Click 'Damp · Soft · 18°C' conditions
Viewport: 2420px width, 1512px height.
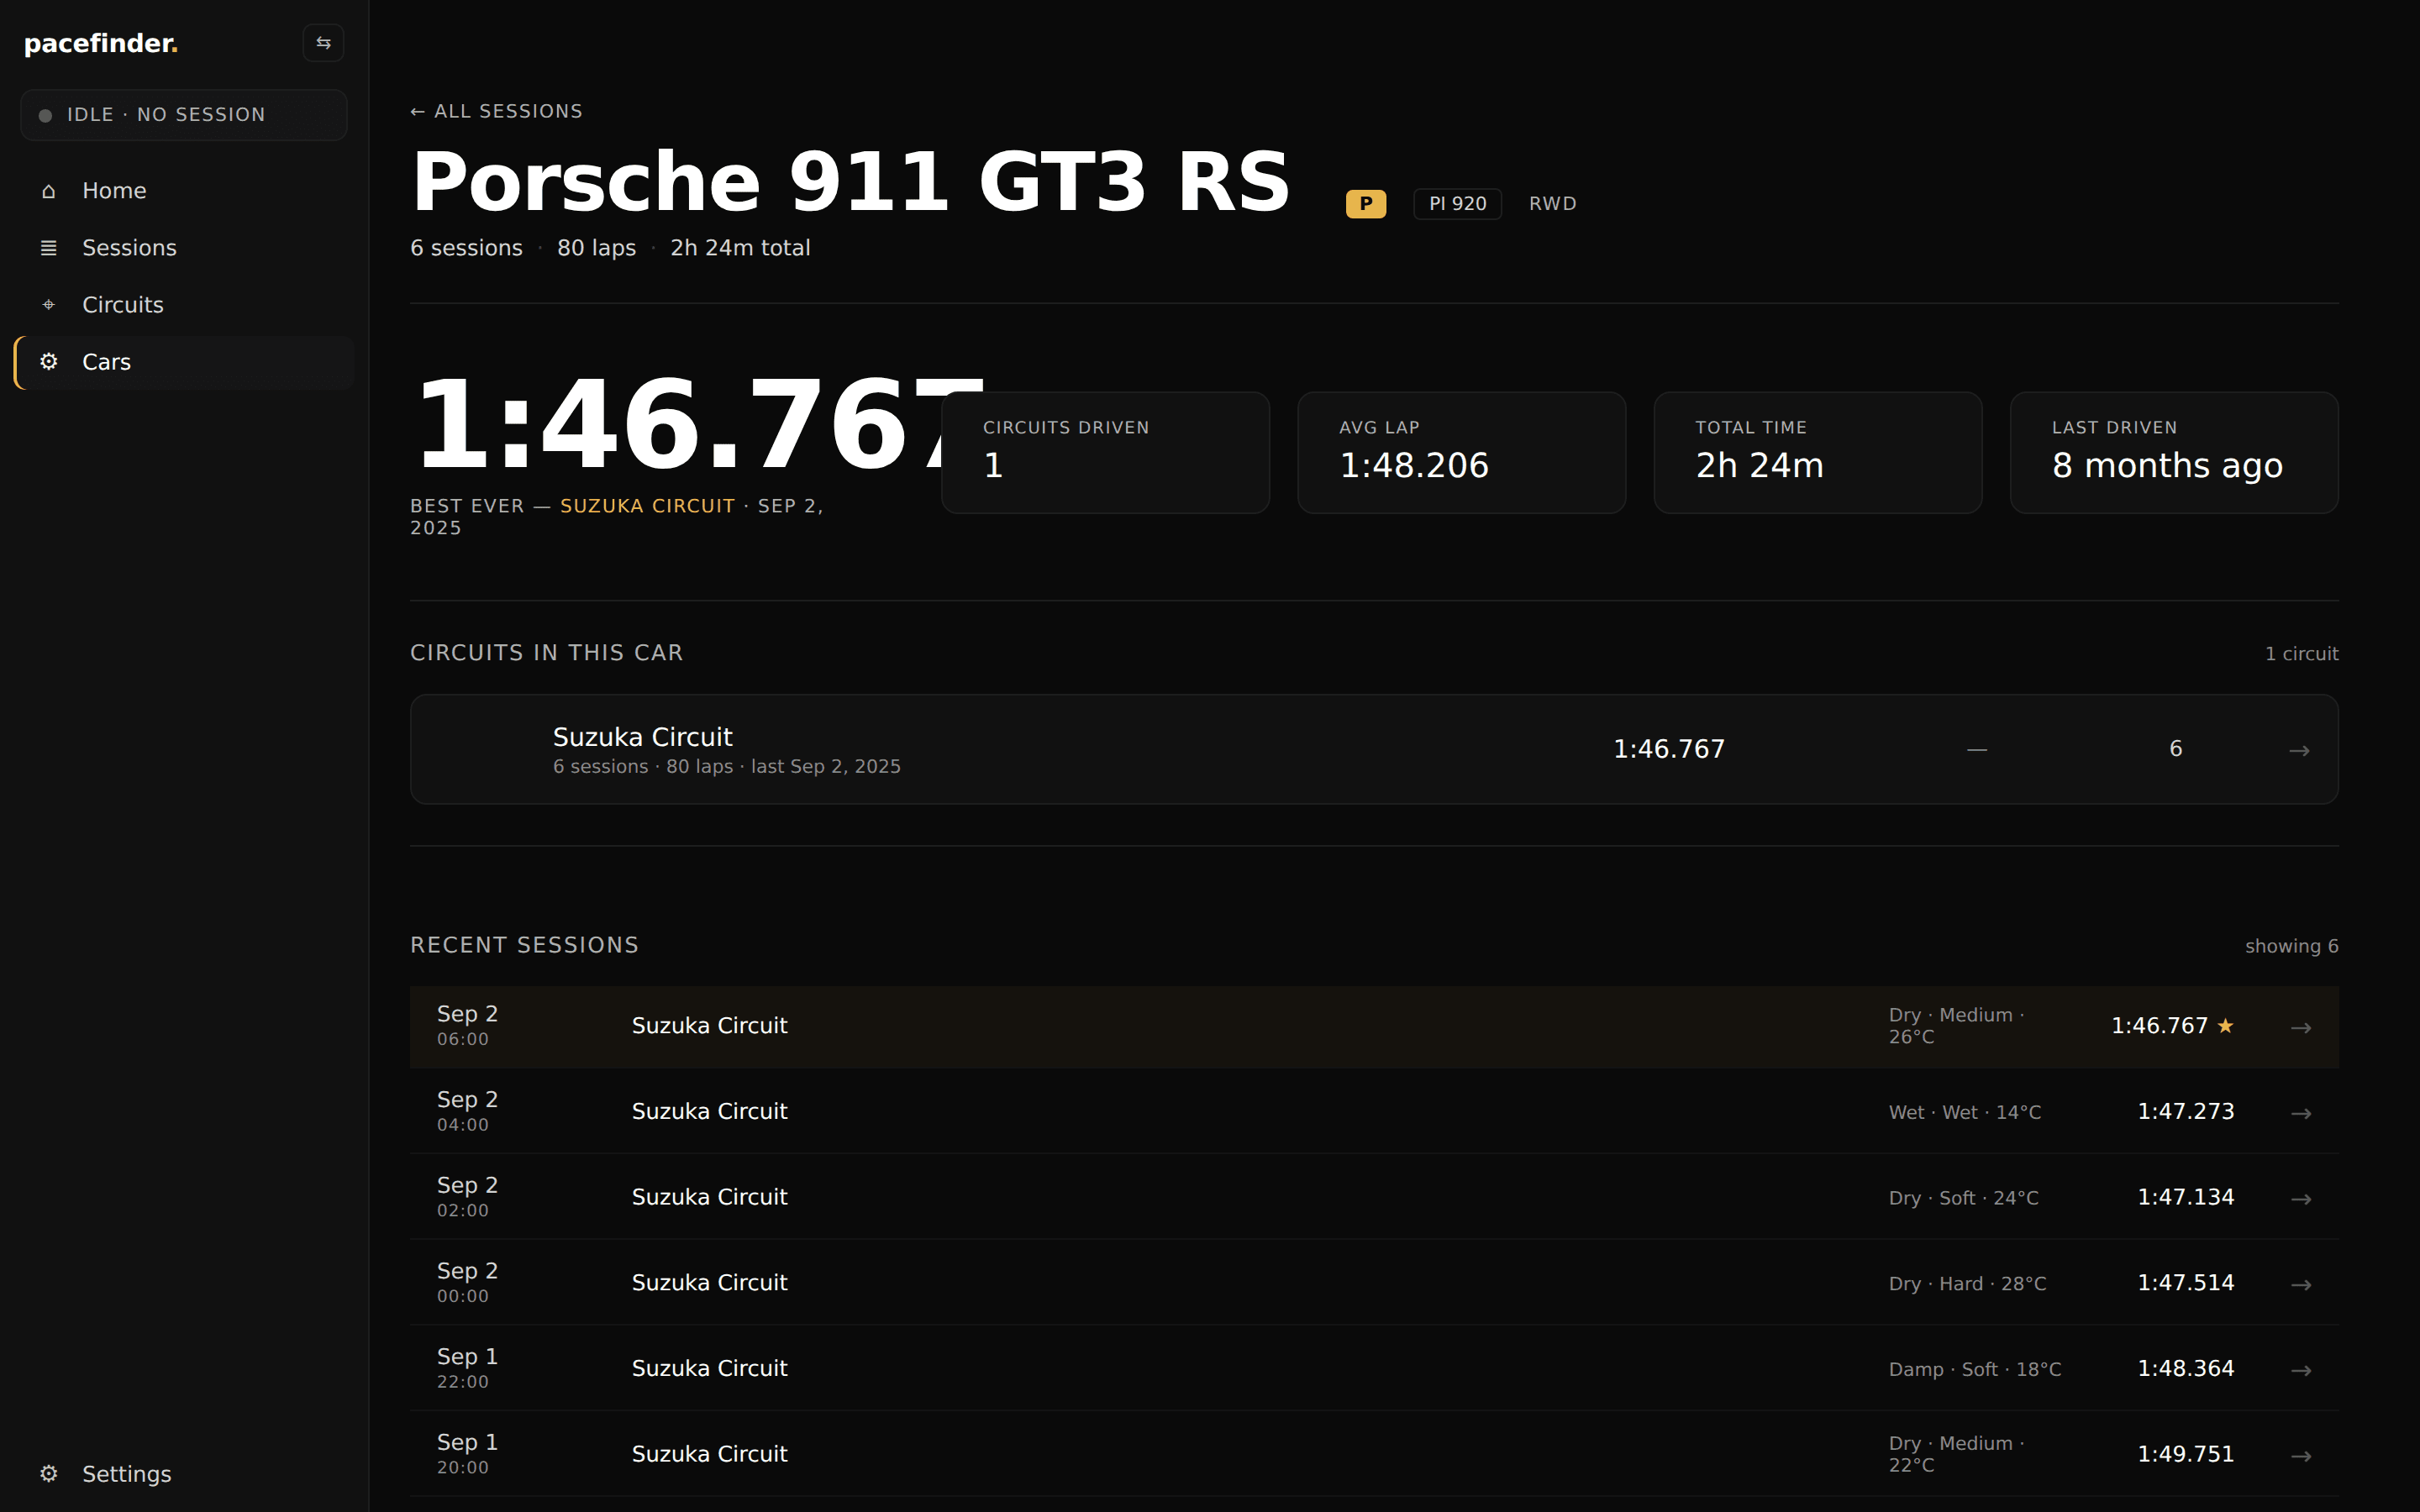(x=1975, y=1370)
